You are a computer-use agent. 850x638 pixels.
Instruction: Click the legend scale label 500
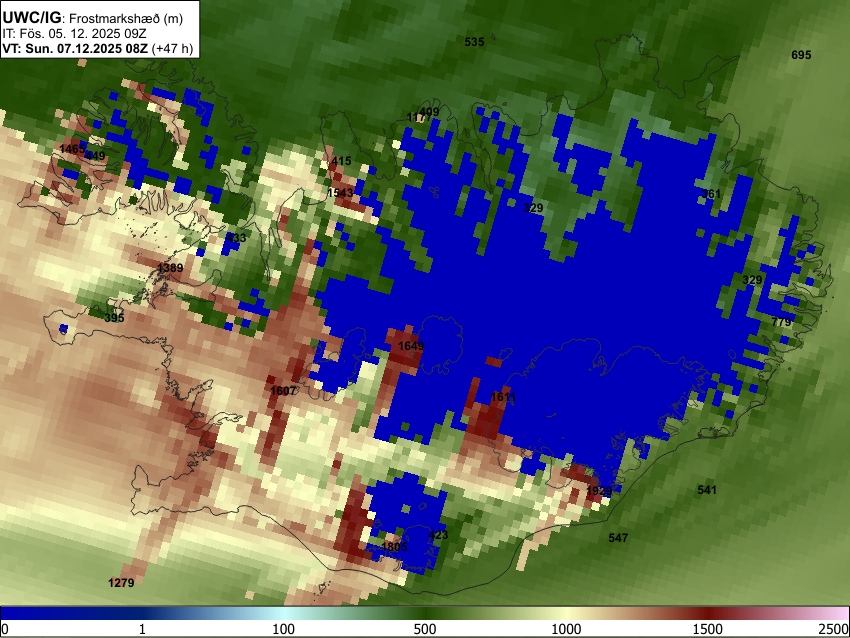click(x=424, y=629)
